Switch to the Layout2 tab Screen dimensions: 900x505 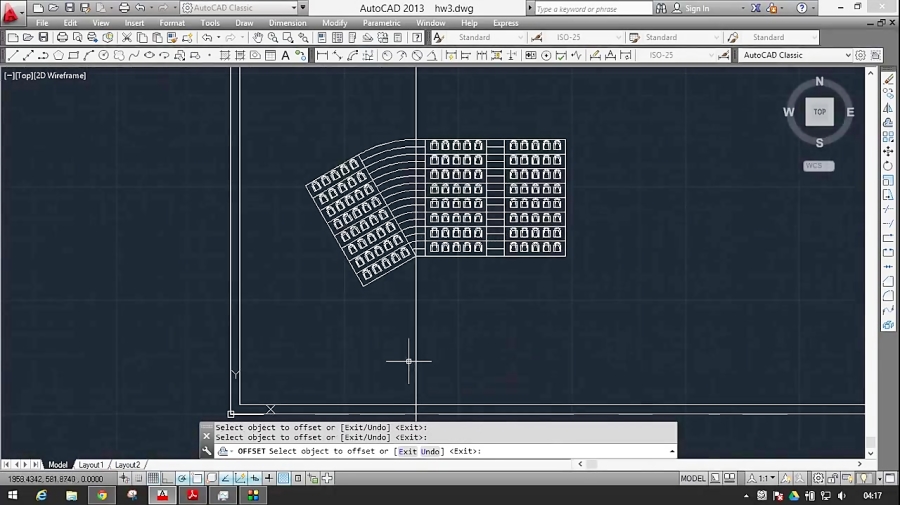click(127, 465)
